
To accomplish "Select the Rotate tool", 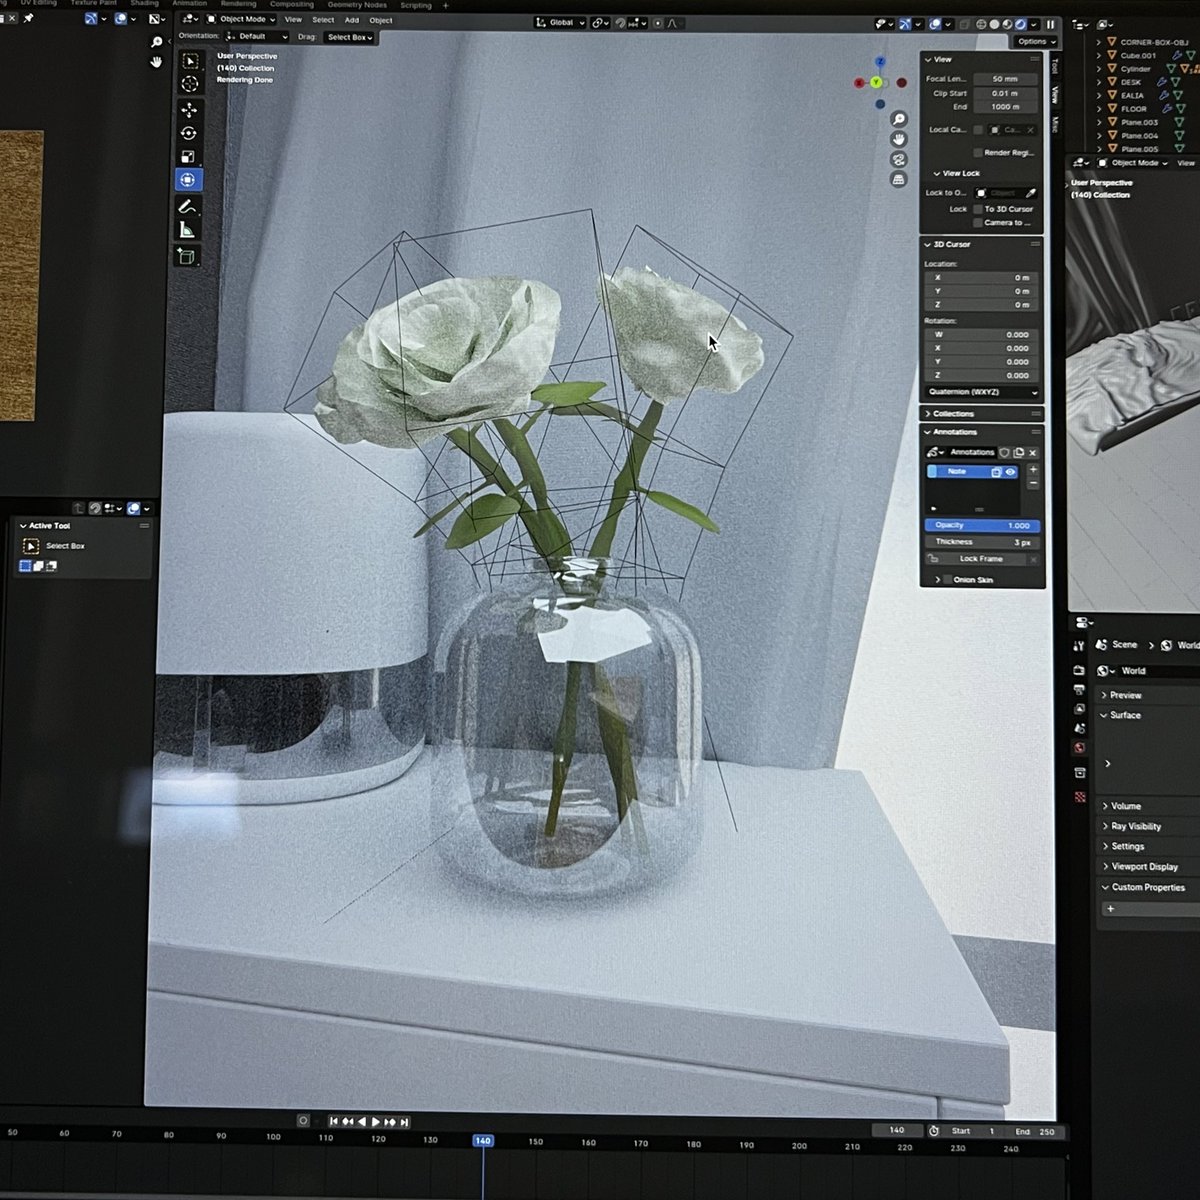I will (189, 133).
